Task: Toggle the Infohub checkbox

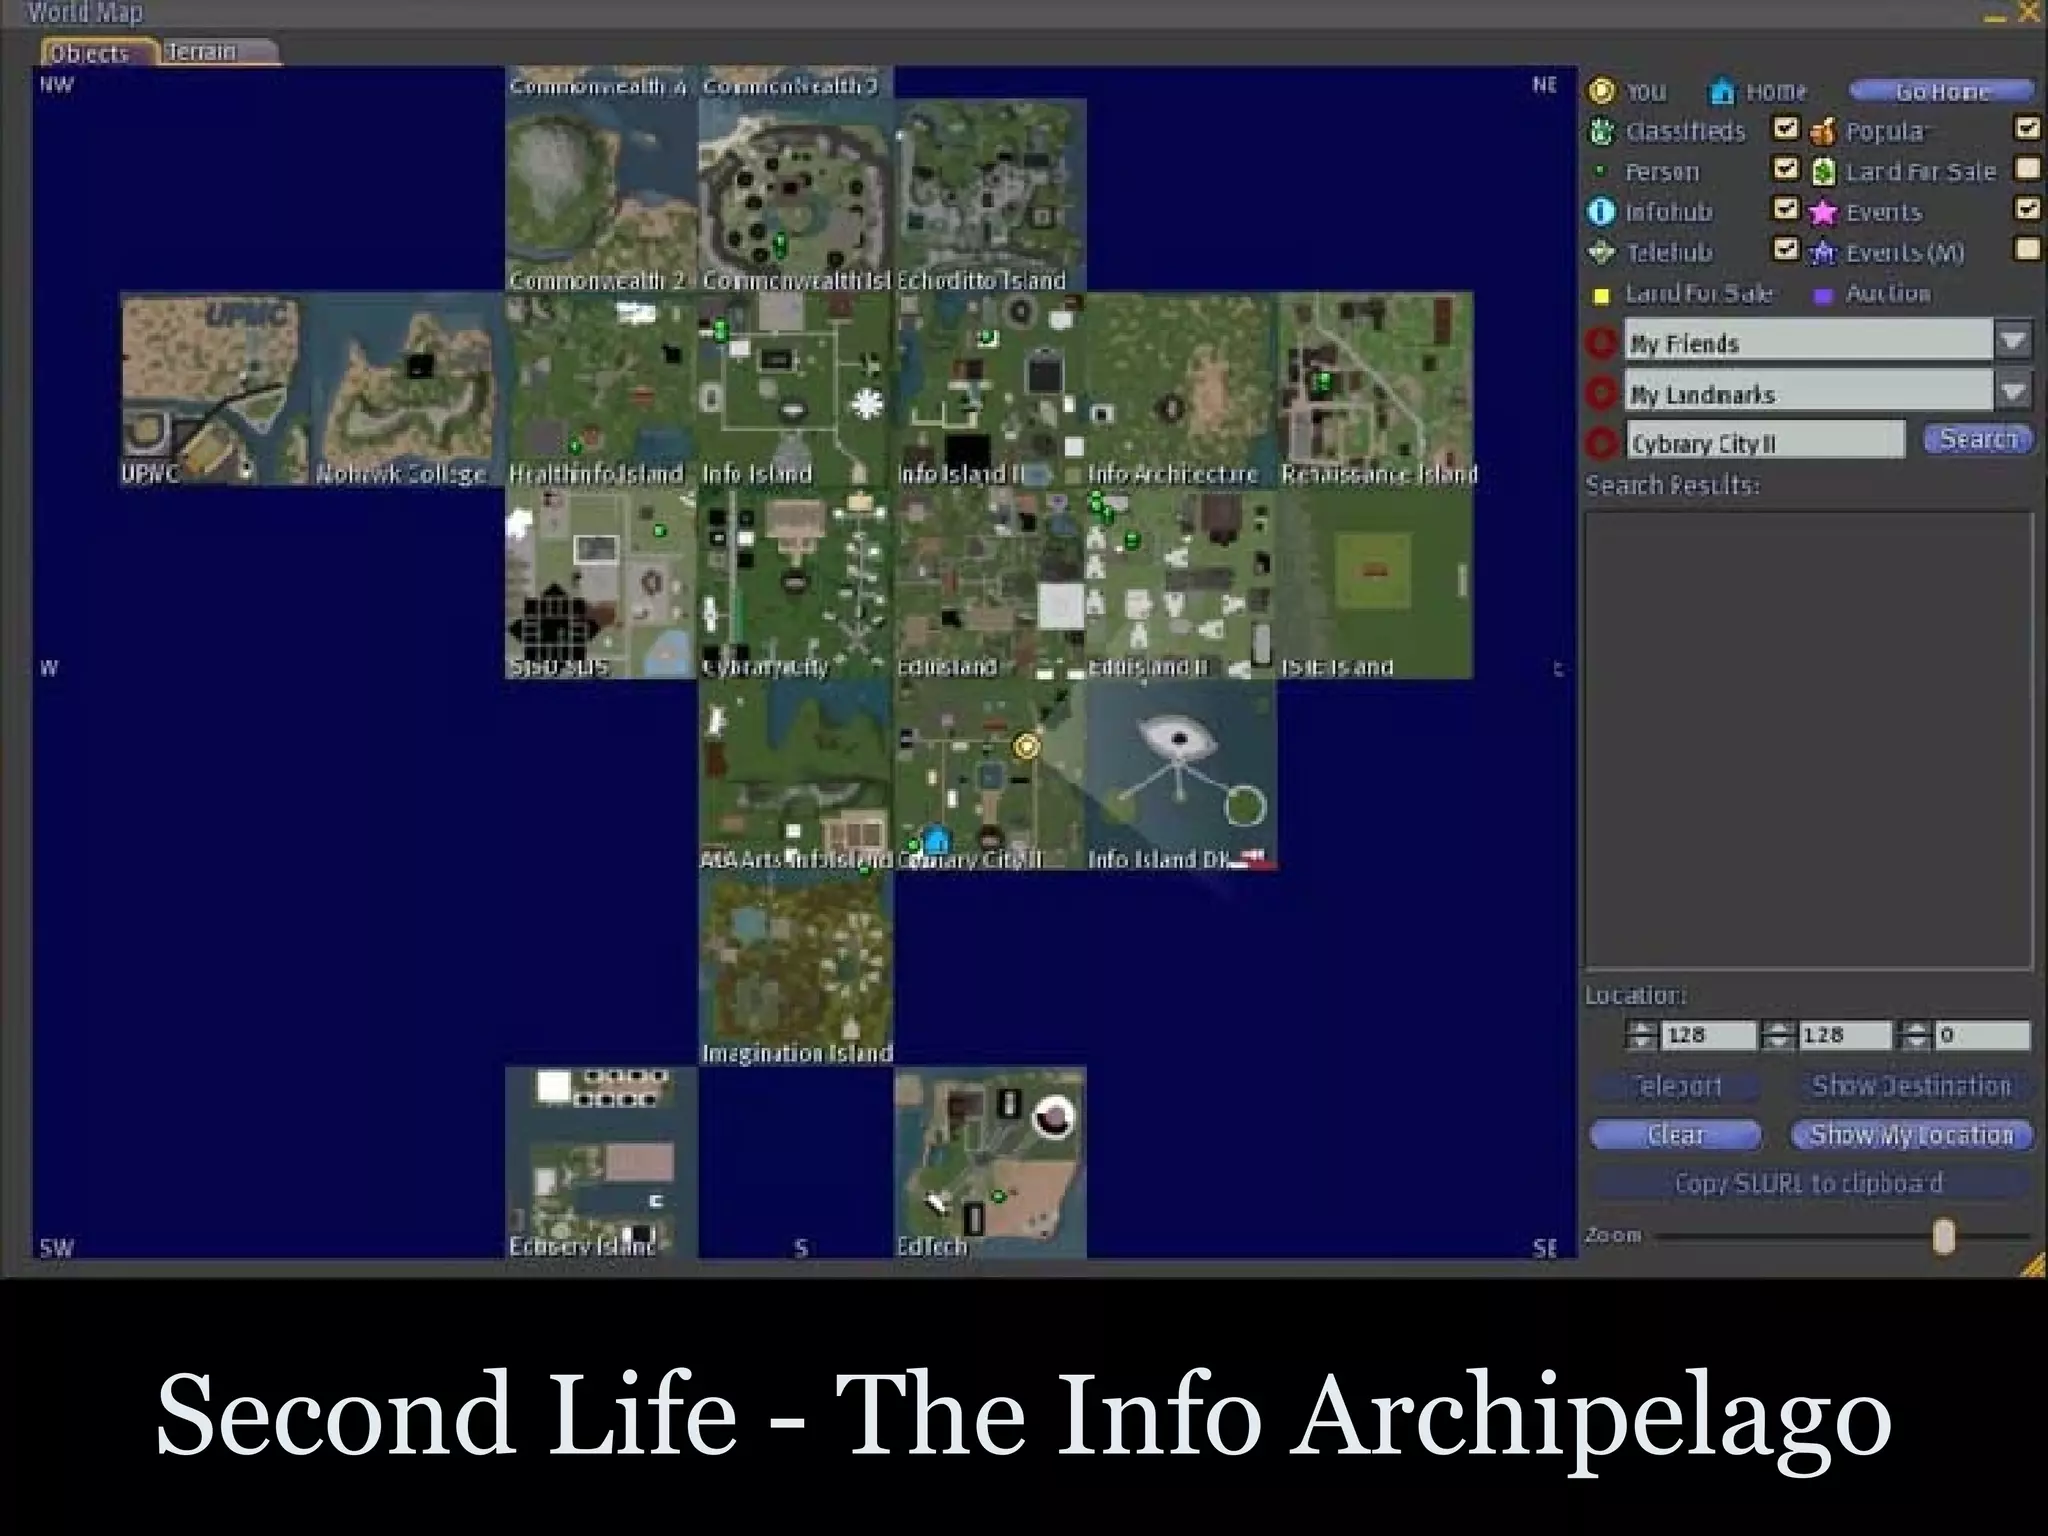Action: (x=1786, y=208)
